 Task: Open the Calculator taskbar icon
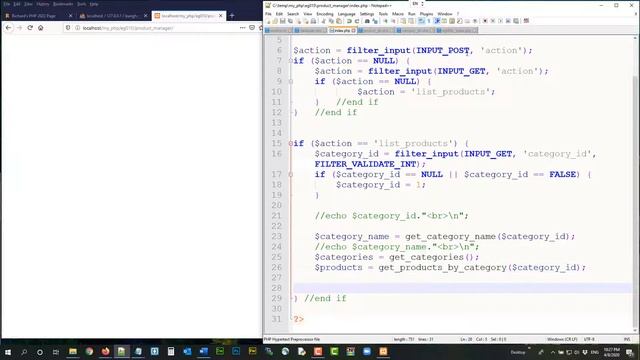click(x=171, y=351)
